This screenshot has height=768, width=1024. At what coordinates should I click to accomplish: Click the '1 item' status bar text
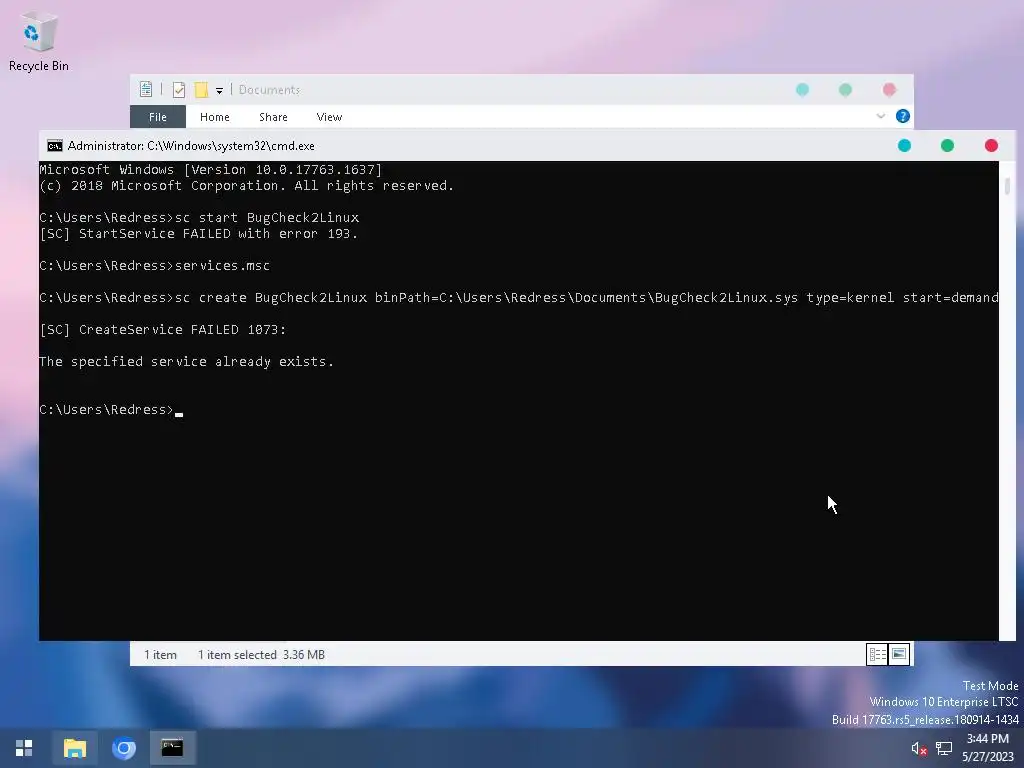coord(160,654)
